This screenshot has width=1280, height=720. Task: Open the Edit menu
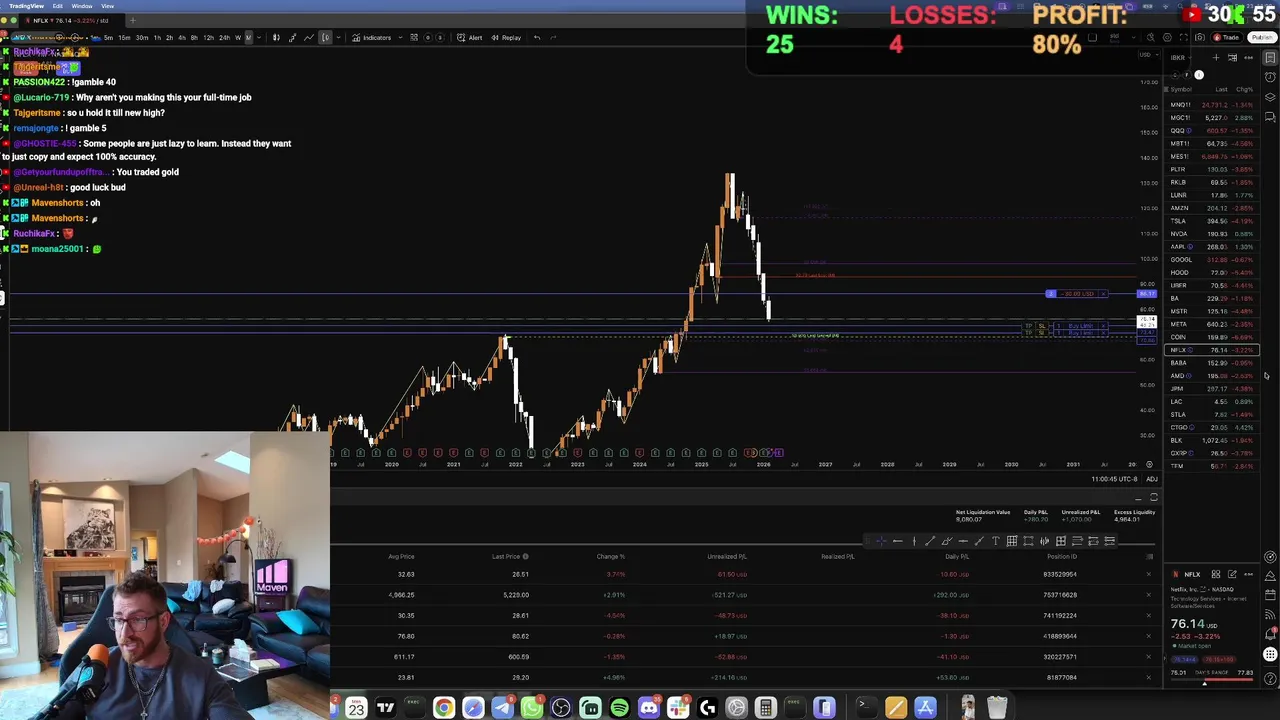coord(58,6)
